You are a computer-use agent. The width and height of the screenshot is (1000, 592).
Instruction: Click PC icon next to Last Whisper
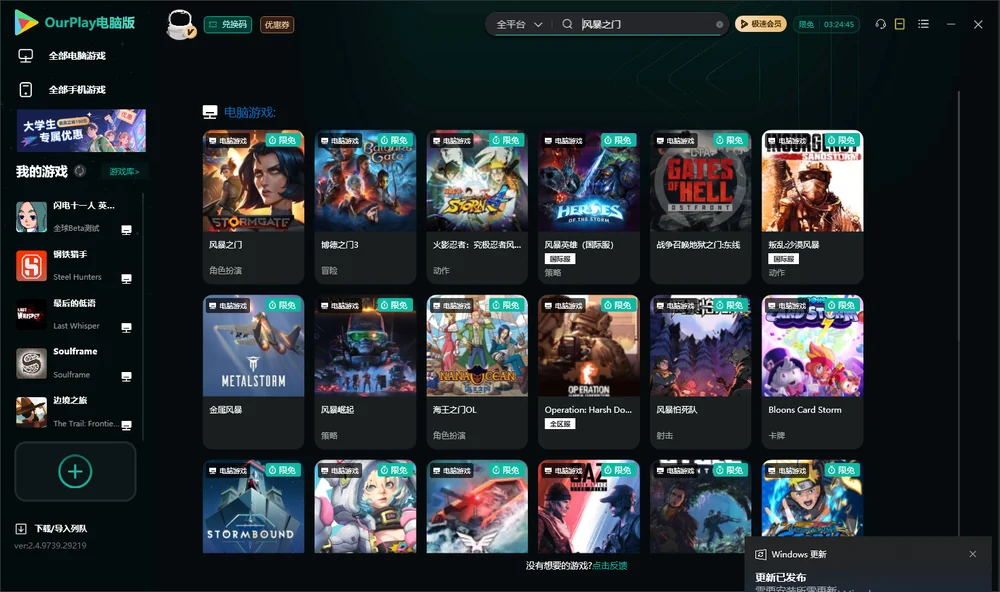[x=126, y=327]
